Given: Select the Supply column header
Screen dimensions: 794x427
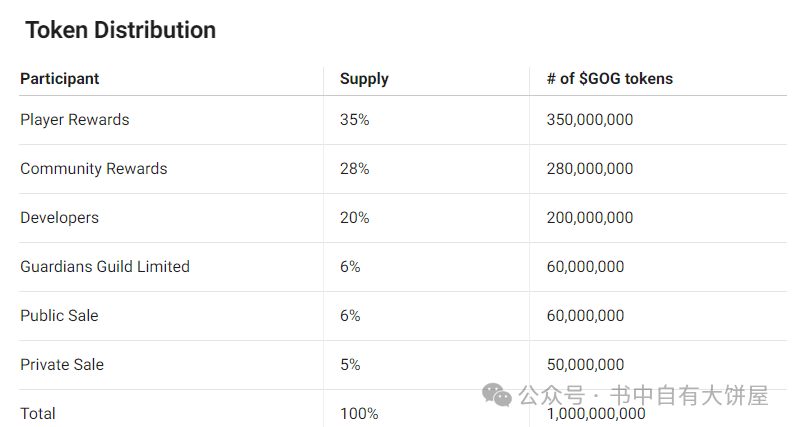Looking at the screenshot, I should (x=364, y=79).
